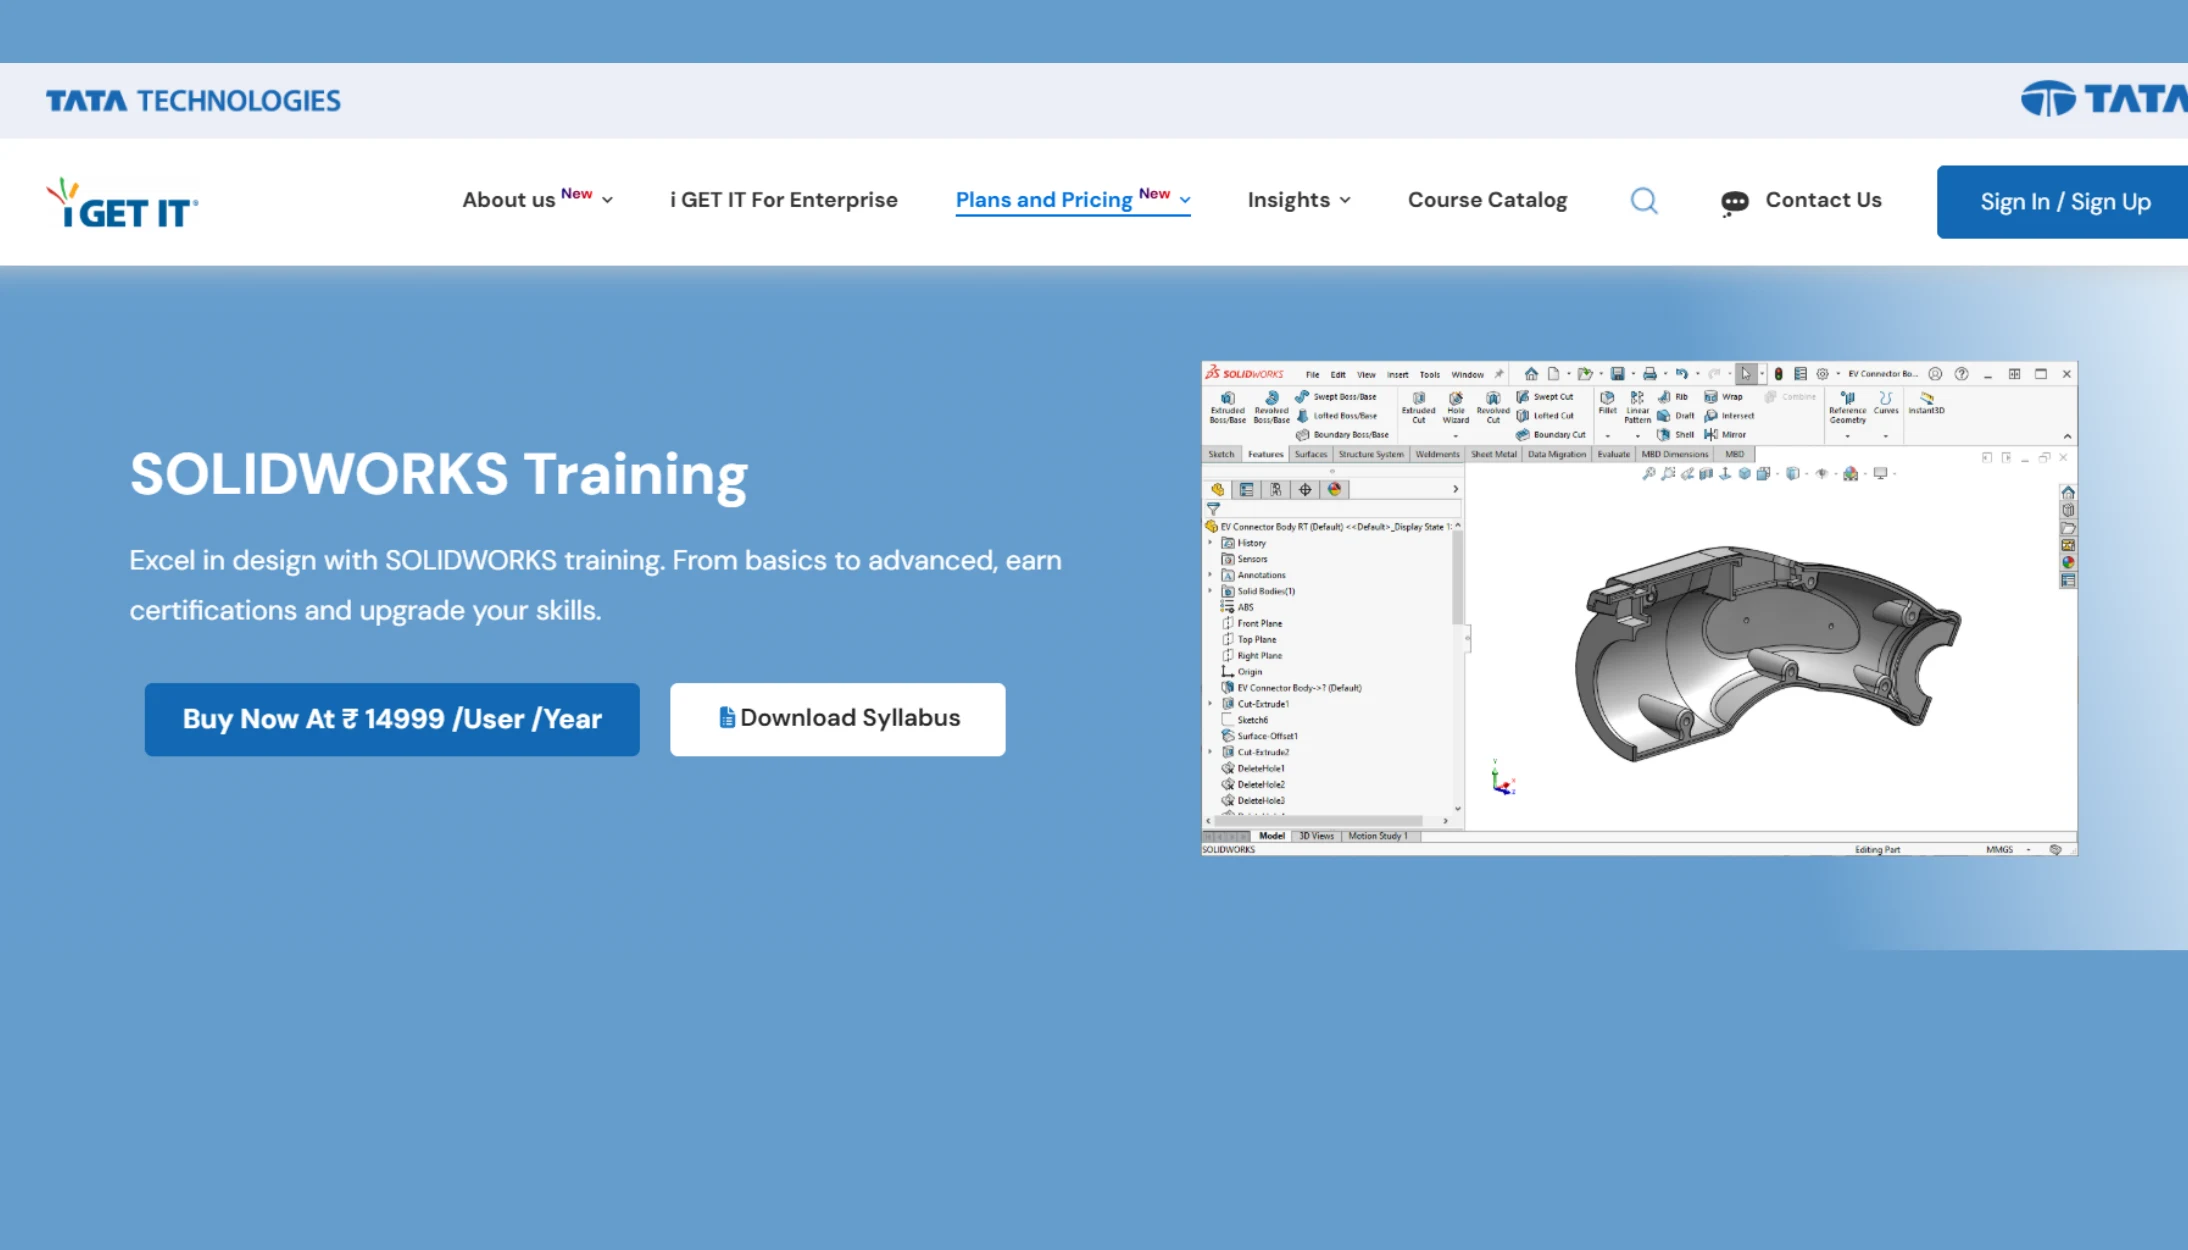
Task: Click the Download Syllabus button
Action: point(837,719)
